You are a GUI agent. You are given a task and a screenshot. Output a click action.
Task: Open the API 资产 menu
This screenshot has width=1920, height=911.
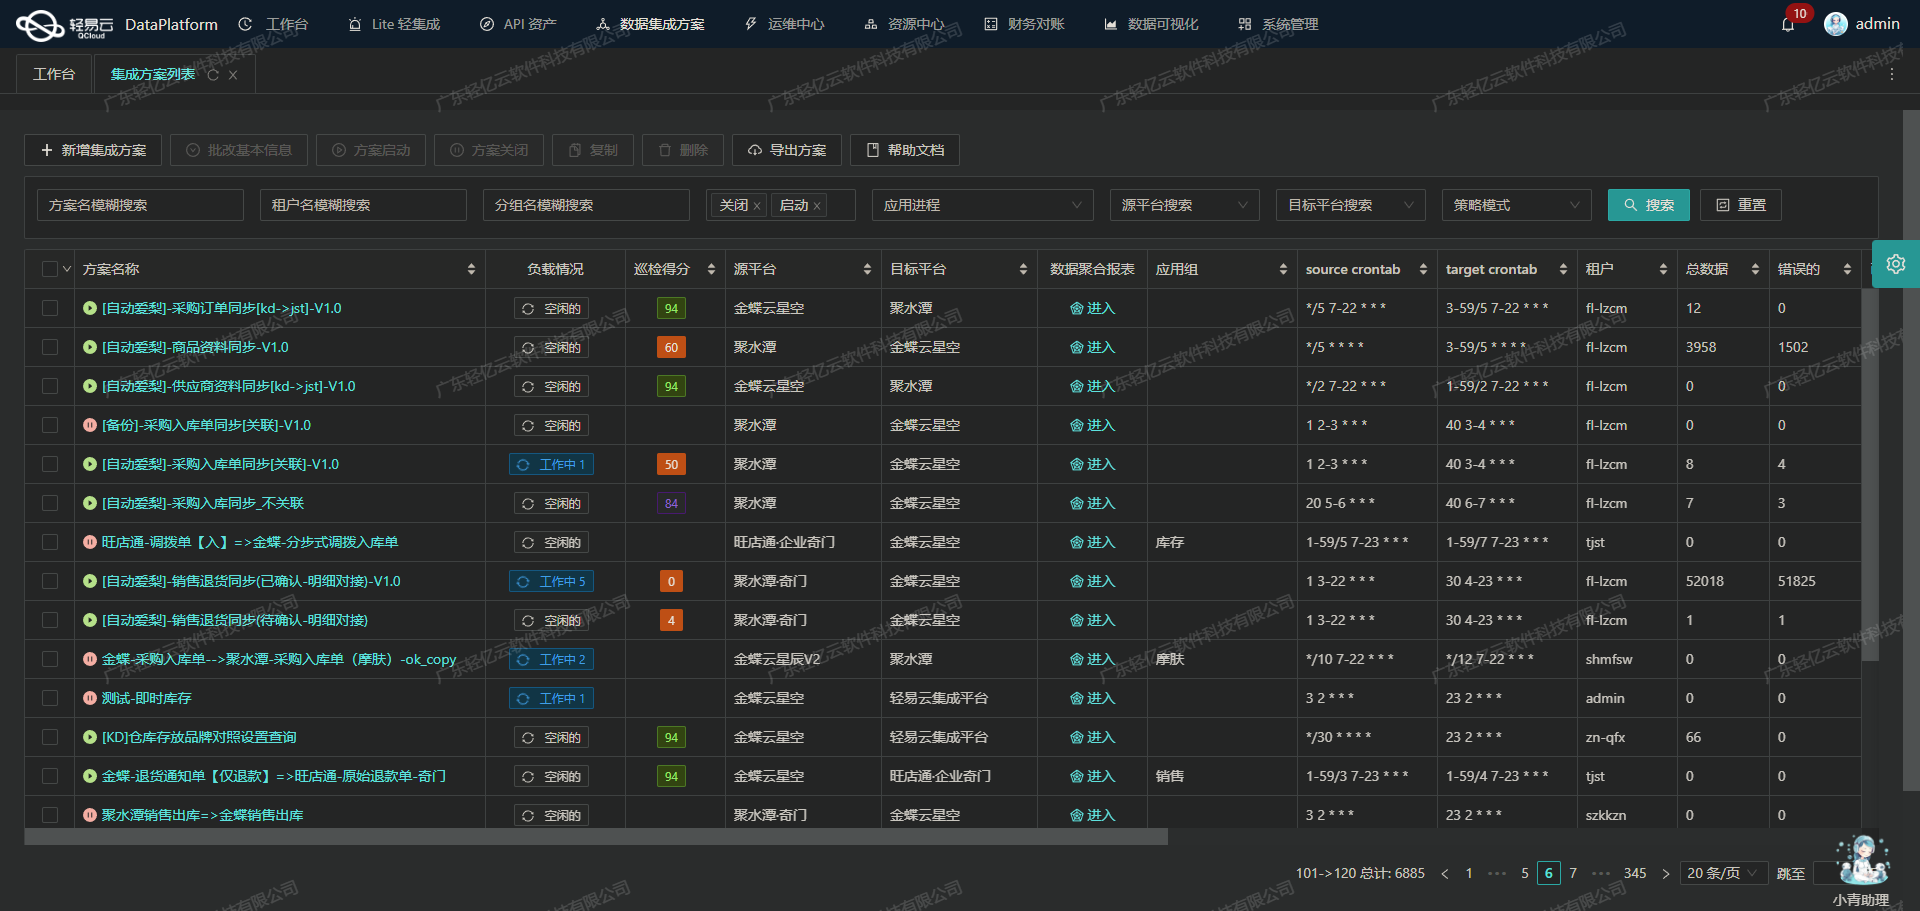518,24
